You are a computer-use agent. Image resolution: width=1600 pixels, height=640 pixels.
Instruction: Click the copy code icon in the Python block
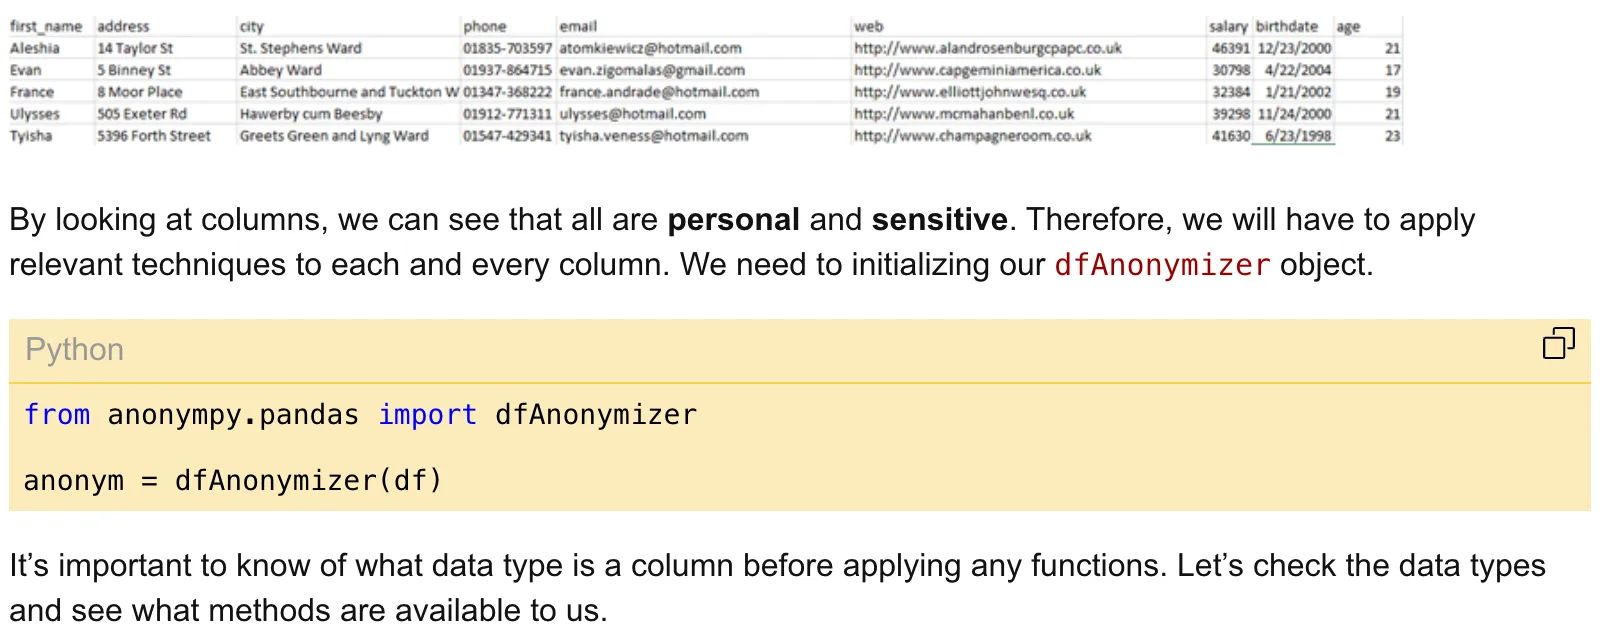pos(1558,343)
